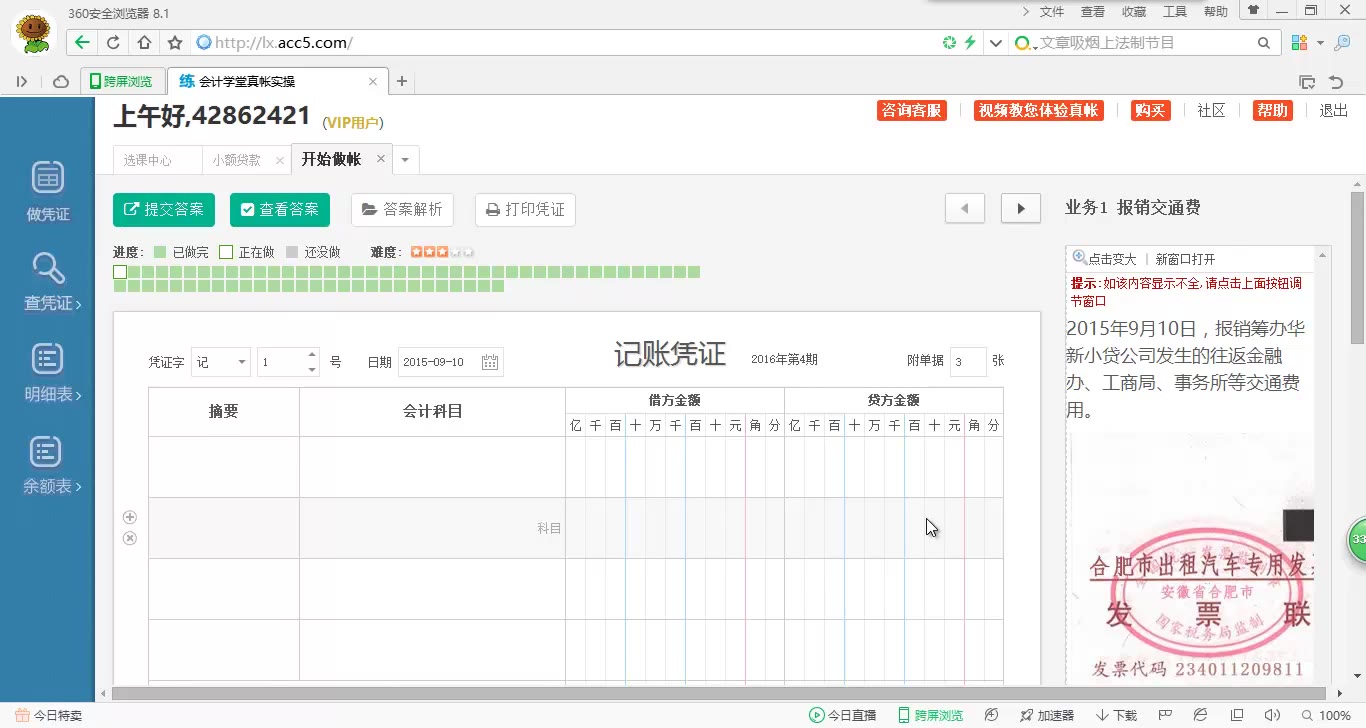This screenshot has height=728, width=1366.
Task: Switch to the 小额贷款 tab
Action: coord(238,158)
